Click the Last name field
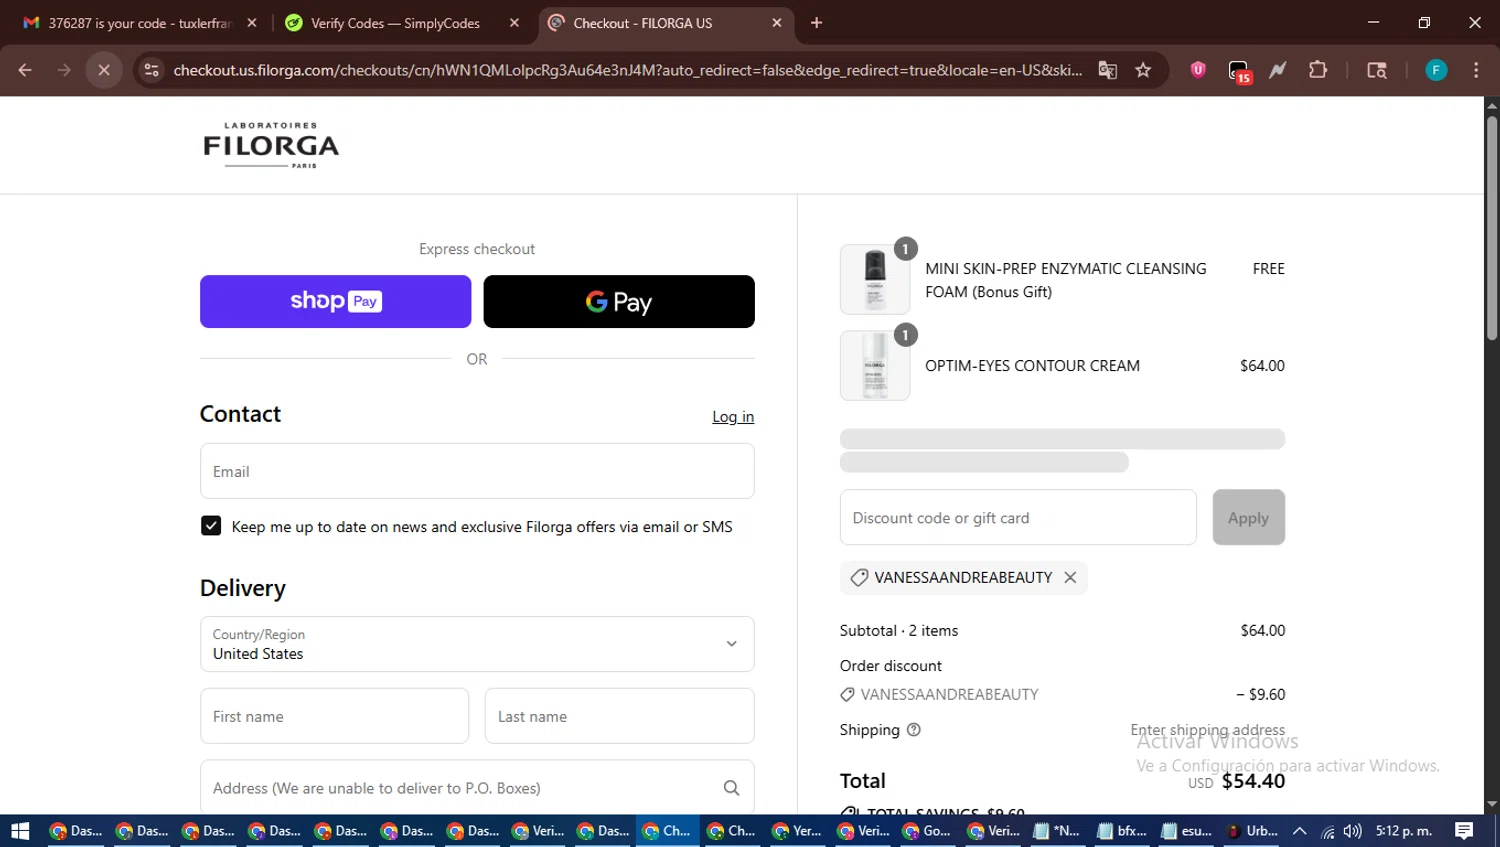This screenshot has width=1500, height=847. [619, 716]
